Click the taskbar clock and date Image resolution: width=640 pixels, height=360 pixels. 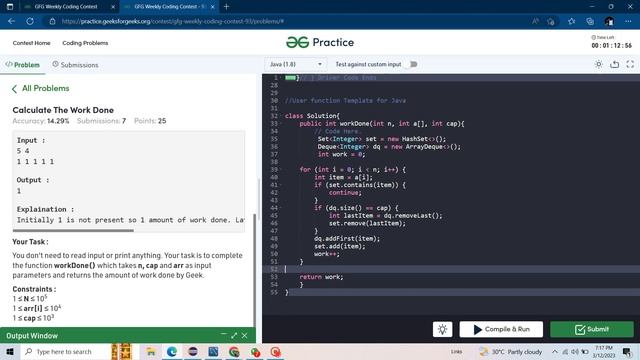coord(603,351)
